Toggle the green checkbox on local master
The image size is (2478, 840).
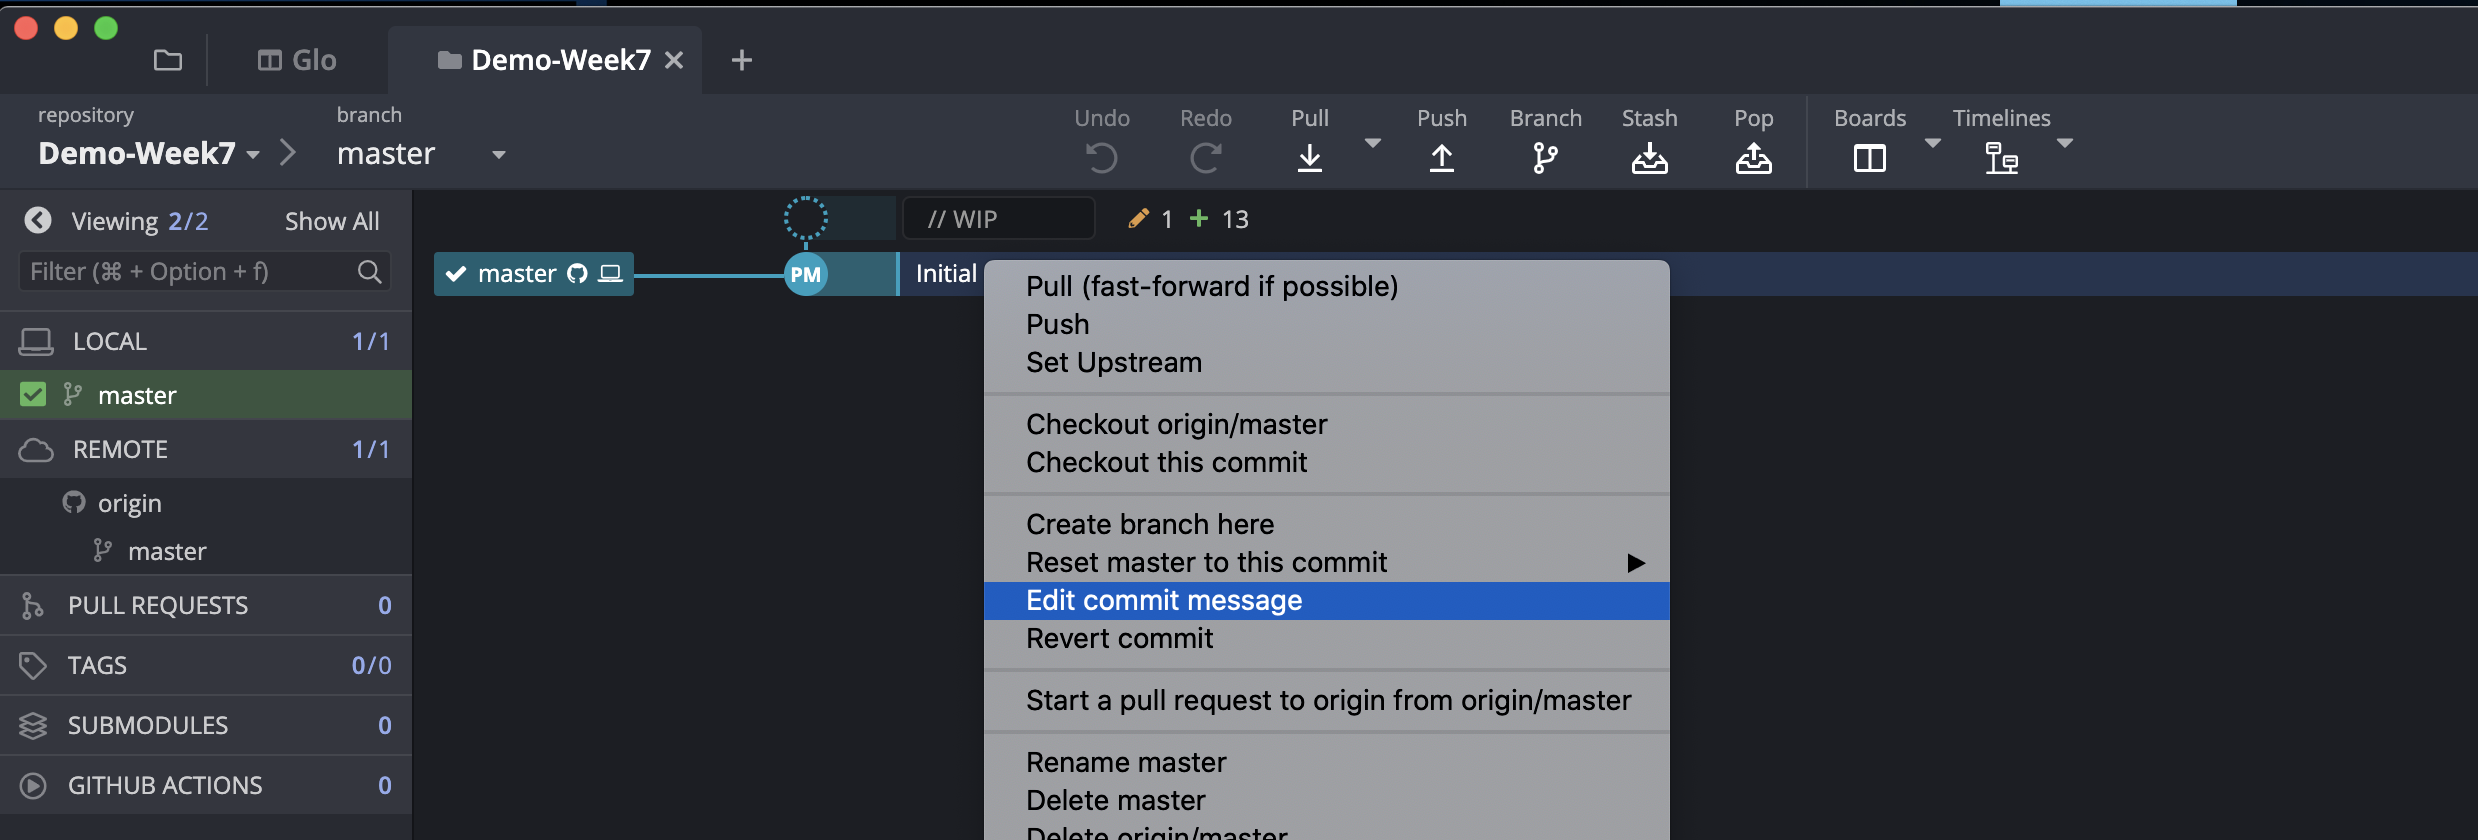33,395
